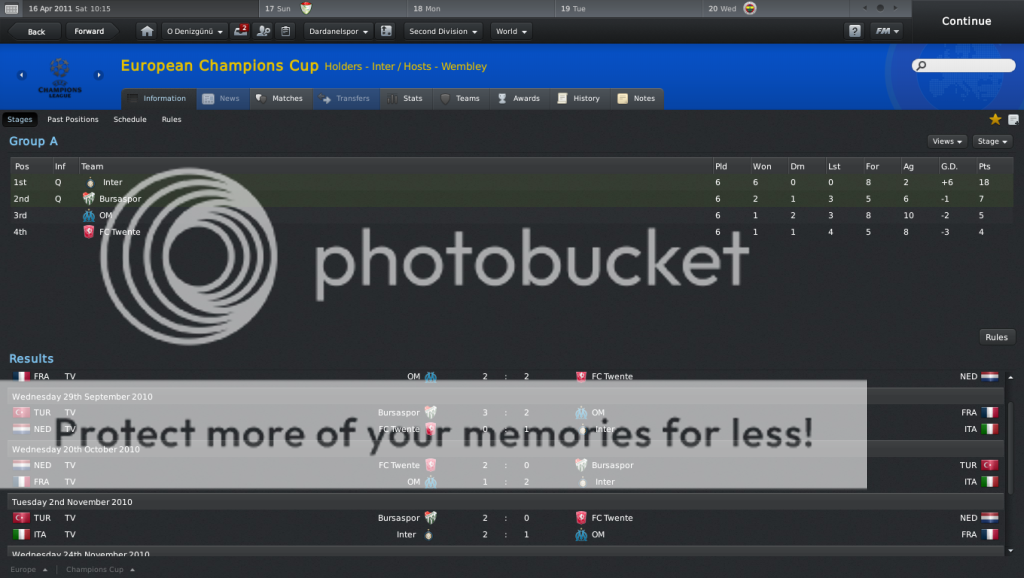
Task: Click the club badge on 20 Wed
Action: 750,8
